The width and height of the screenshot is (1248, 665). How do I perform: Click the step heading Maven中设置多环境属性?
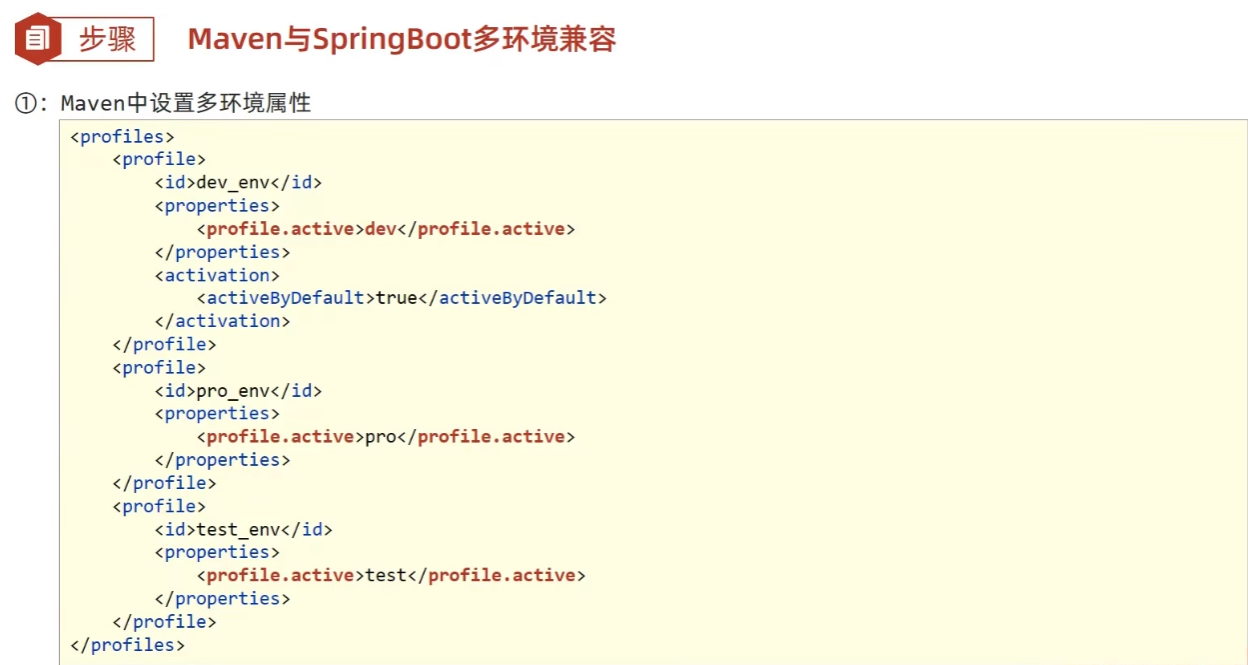186,102
